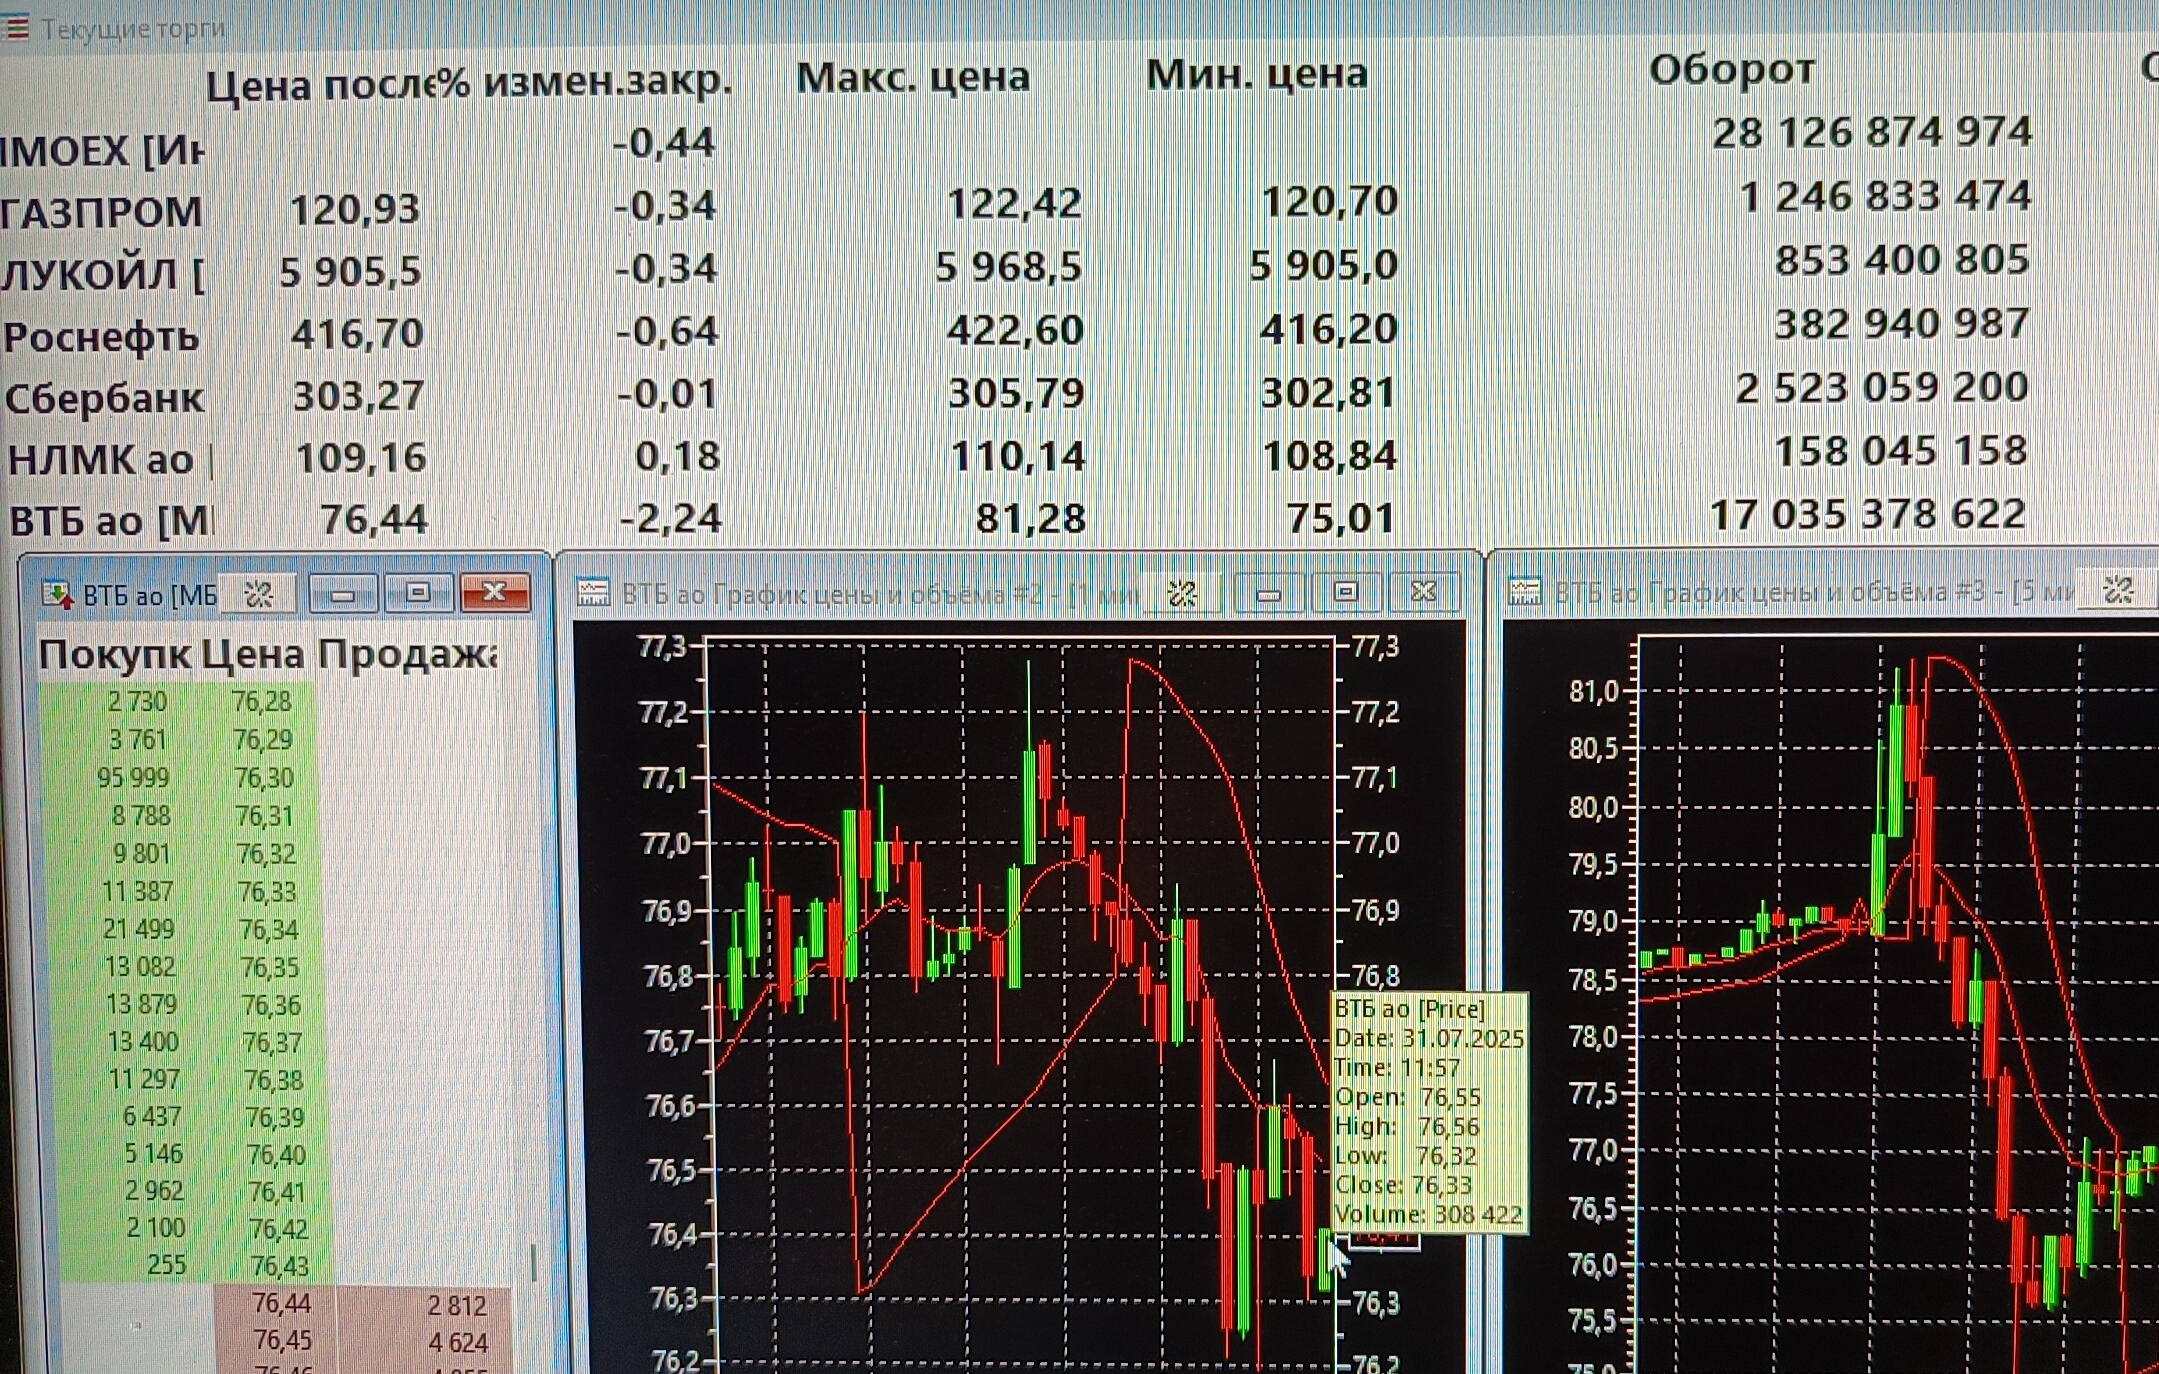Screen dimensions: 2159x1374
Task: Maximize the ВТБ ао order book window
Action: [418, 593]
